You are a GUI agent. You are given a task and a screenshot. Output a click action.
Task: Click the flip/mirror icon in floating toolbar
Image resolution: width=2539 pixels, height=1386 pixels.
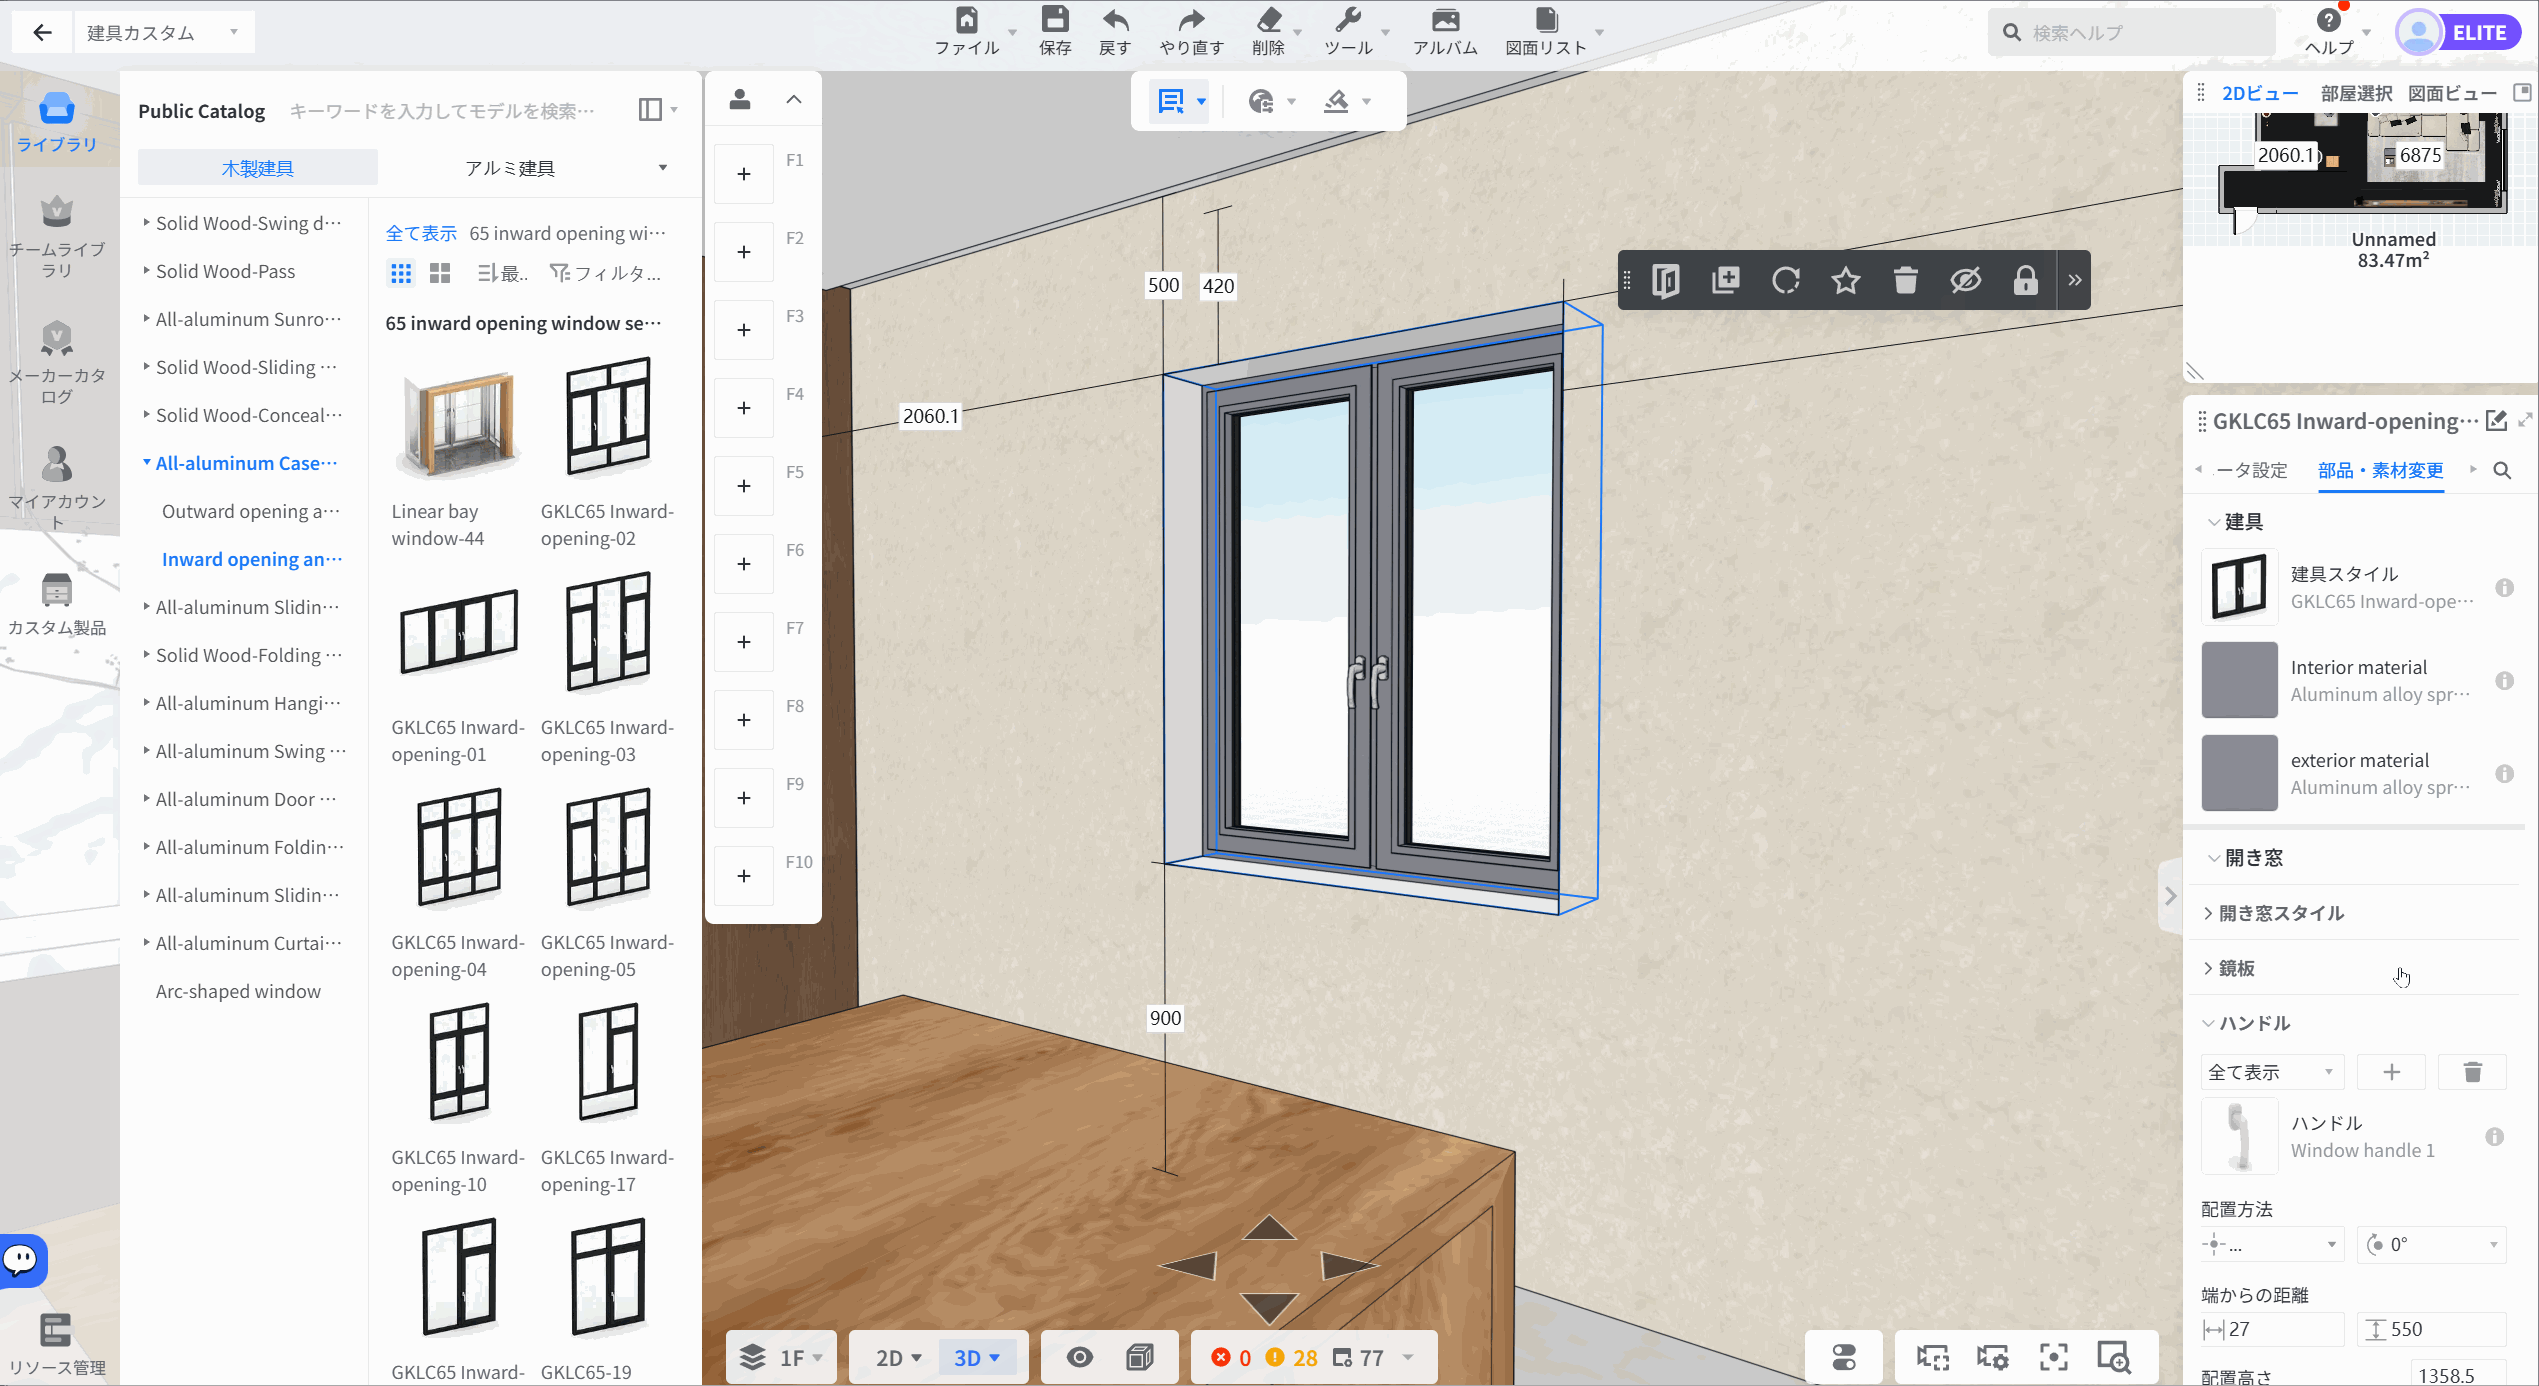[1666, 281]
